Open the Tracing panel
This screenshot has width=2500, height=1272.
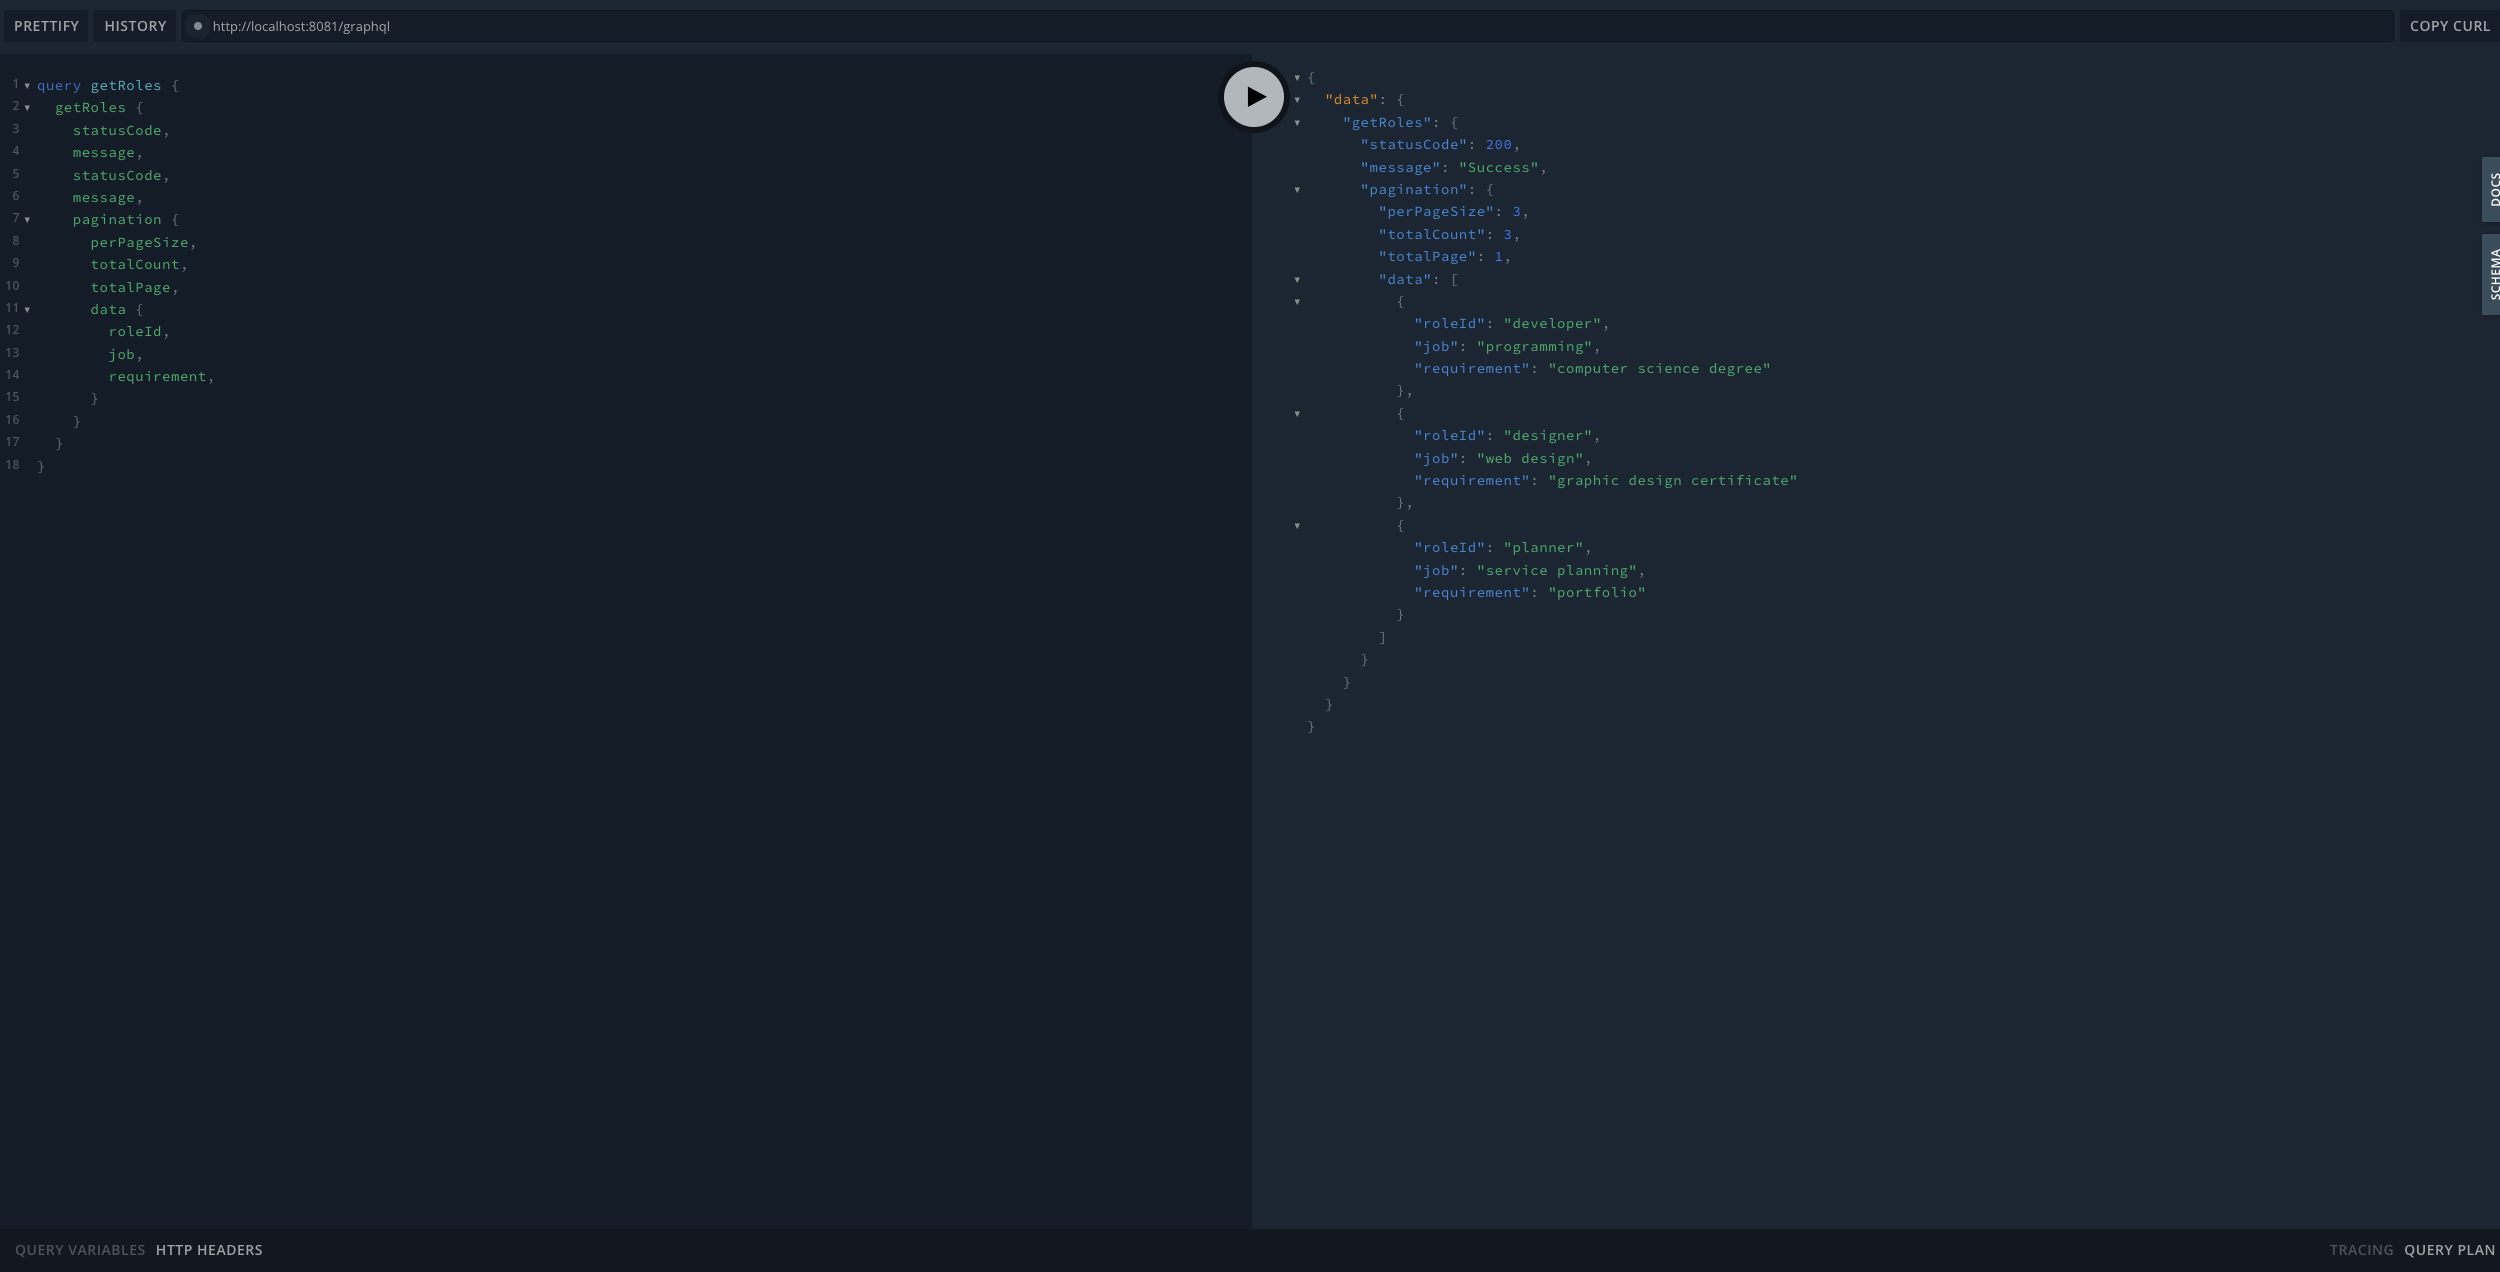point(2361,1250)
